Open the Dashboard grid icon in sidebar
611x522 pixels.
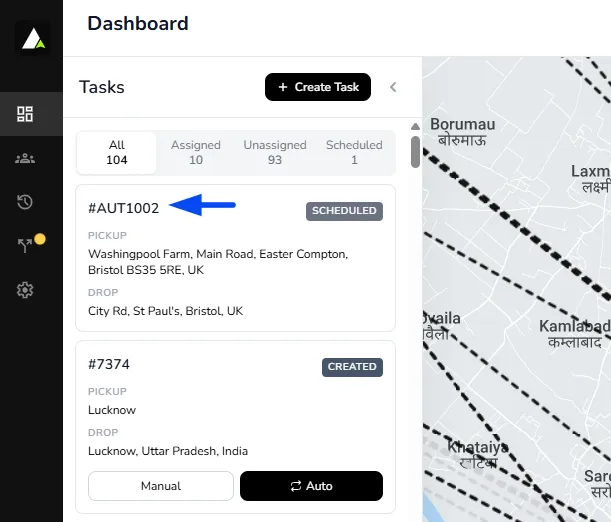pyautogui.click(x=25, y=114)
